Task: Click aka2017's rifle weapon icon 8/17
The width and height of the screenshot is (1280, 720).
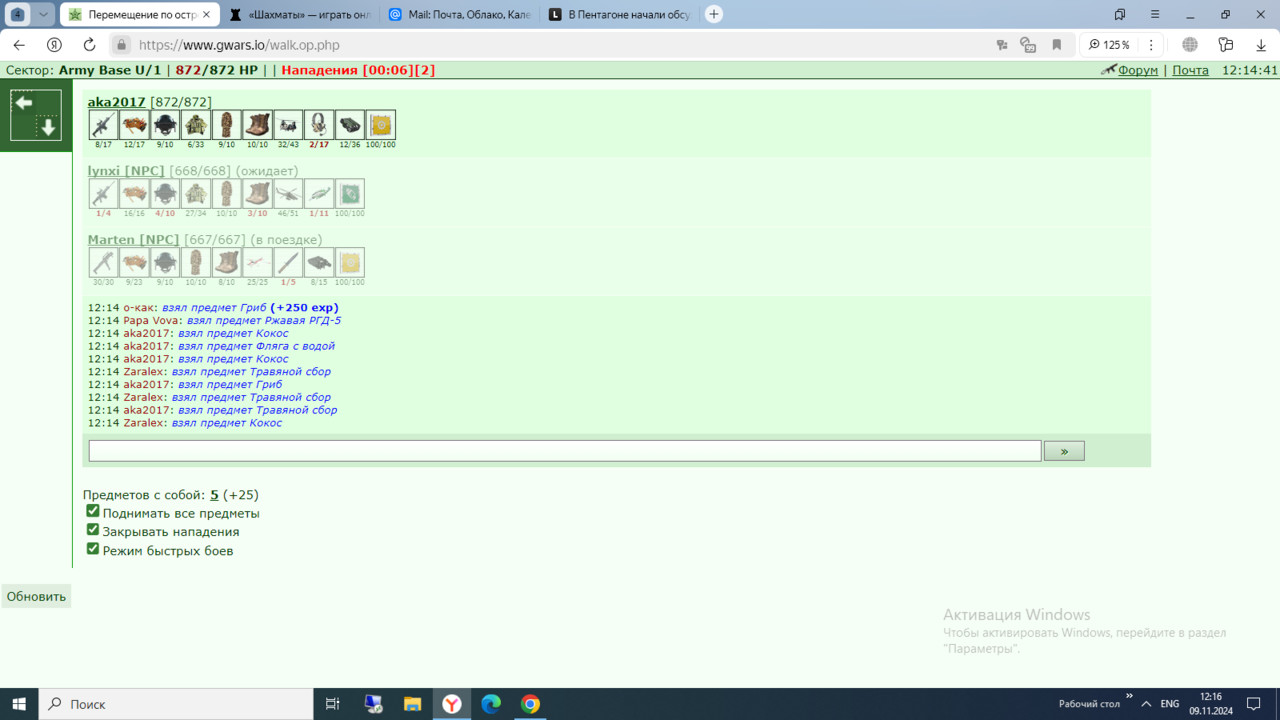Action: [x=103, y=125]
